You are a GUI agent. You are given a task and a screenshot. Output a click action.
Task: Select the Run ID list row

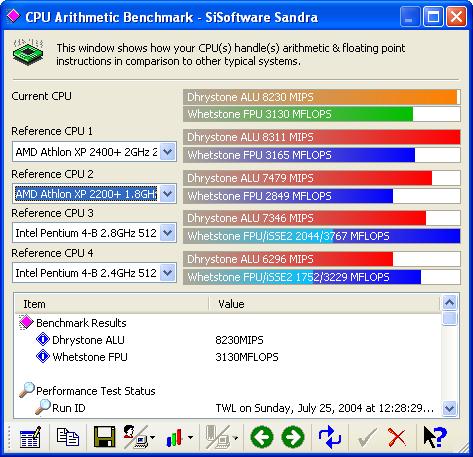point(228,408)
